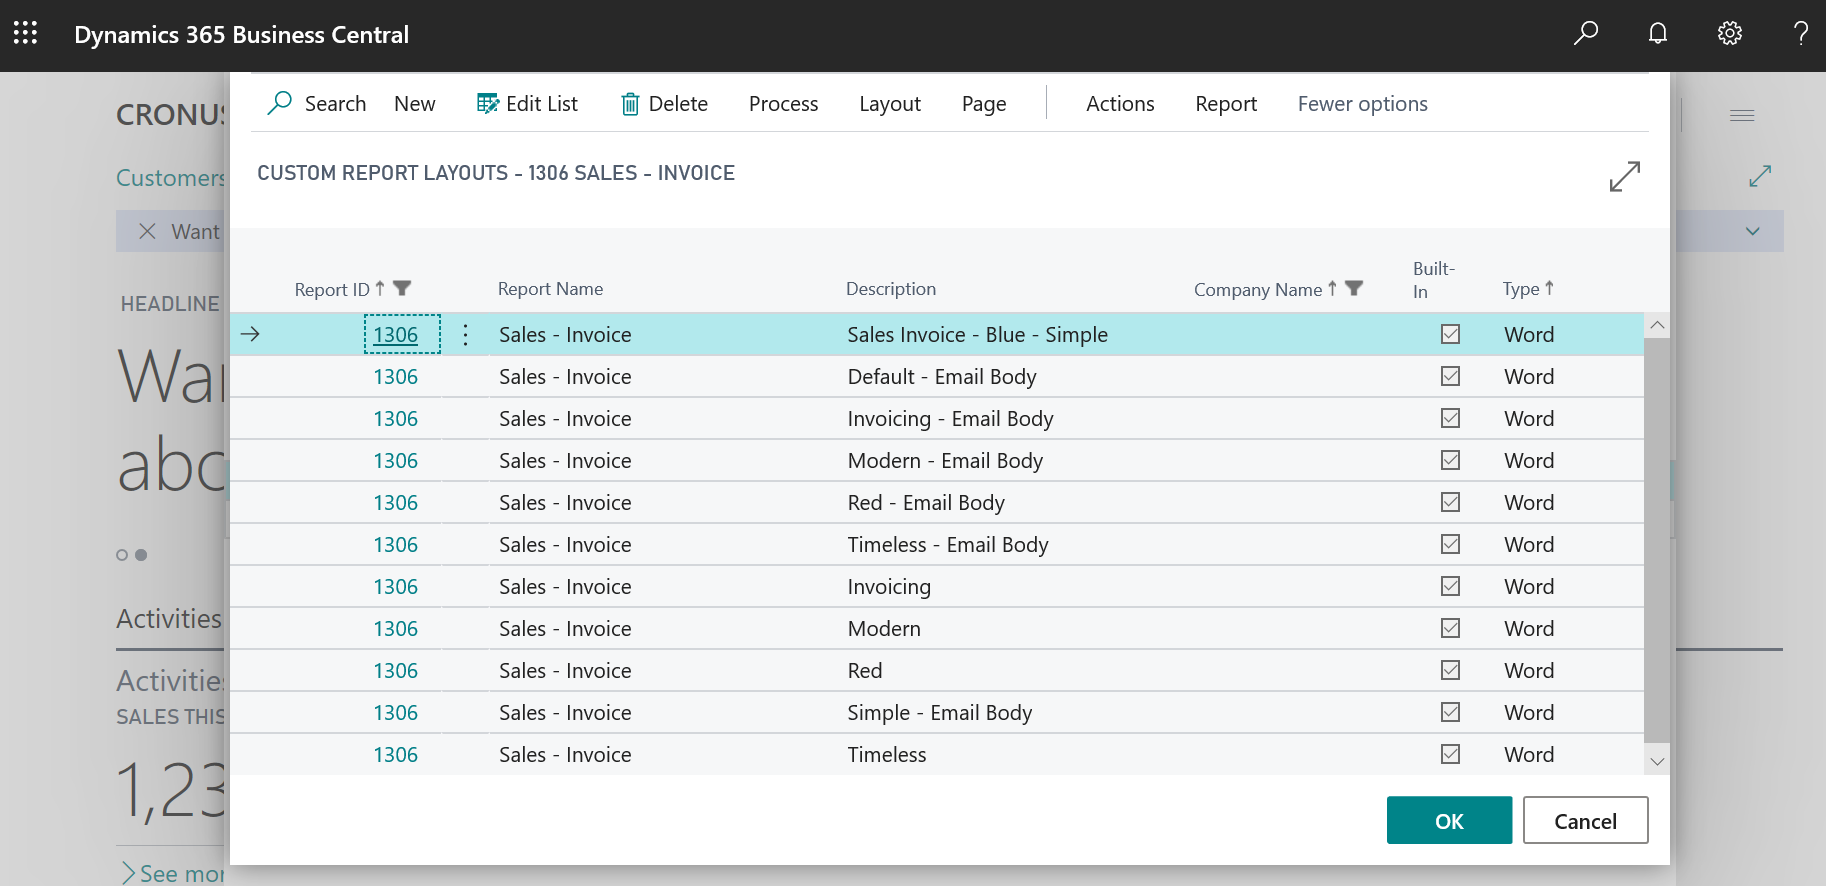The width and height of the screenshot is (1826, 886).
Task: Show more options for selected row
Action: pos(465,335)
